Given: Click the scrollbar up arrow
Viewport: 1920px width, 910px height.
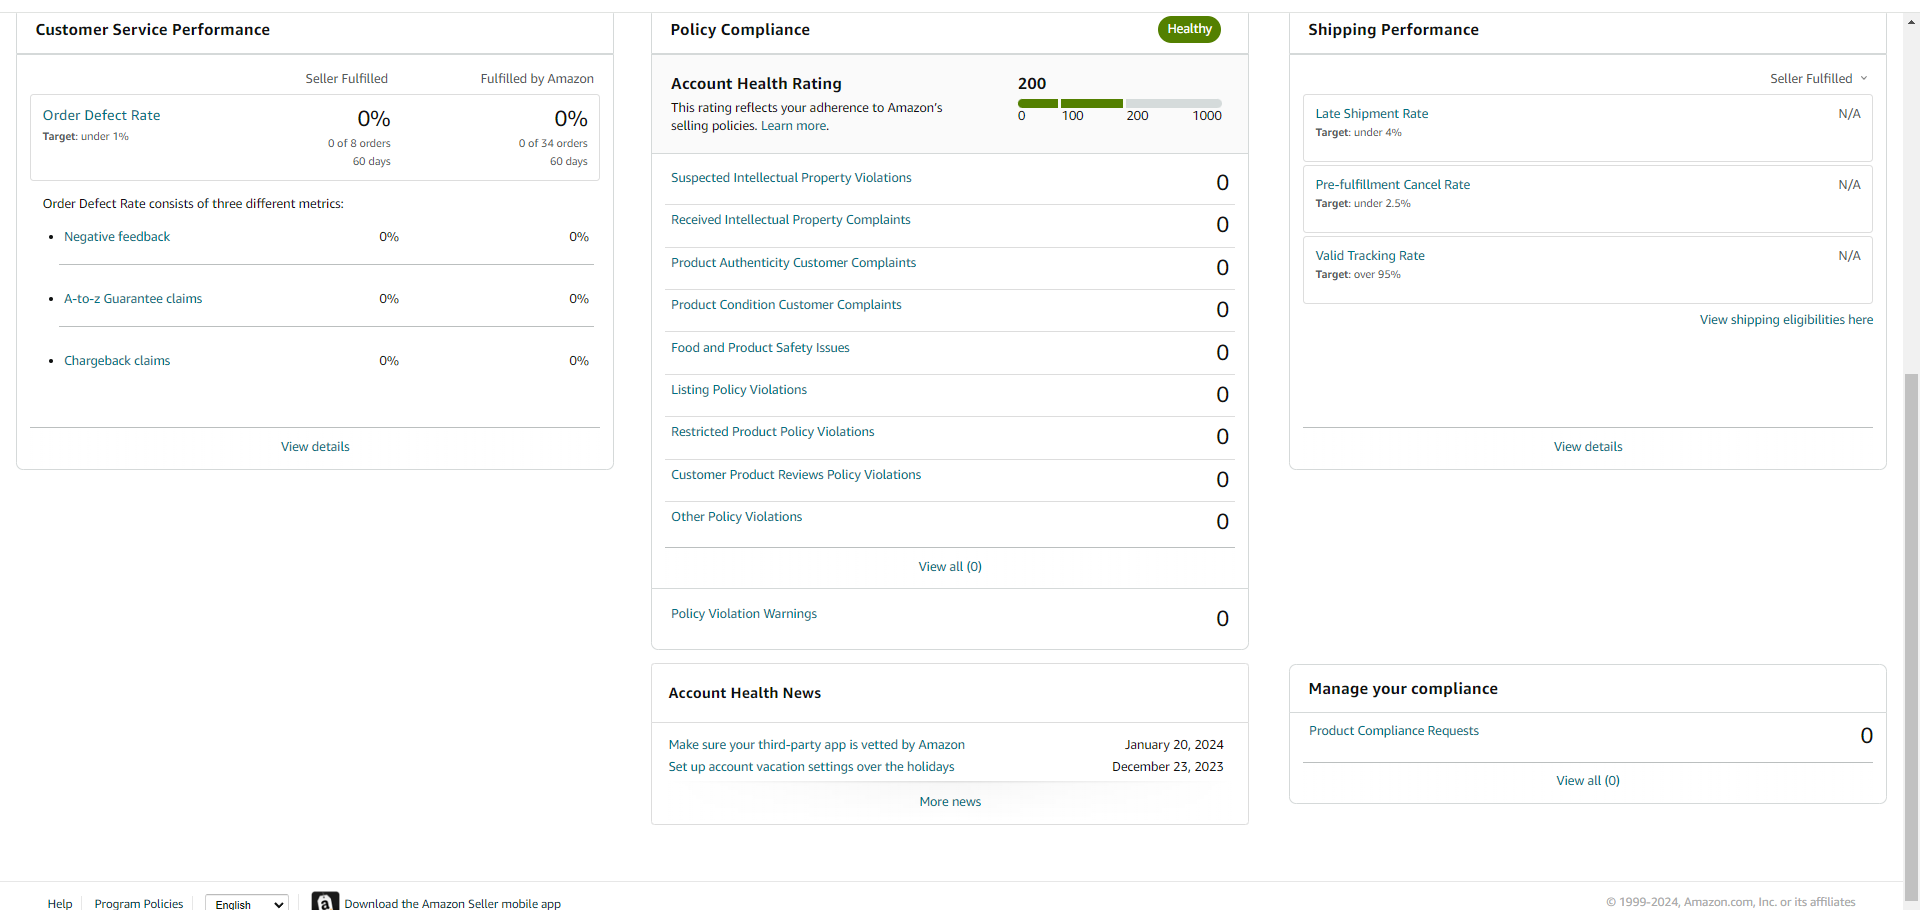Looking at the screenshot, I should coord(1911,20).
